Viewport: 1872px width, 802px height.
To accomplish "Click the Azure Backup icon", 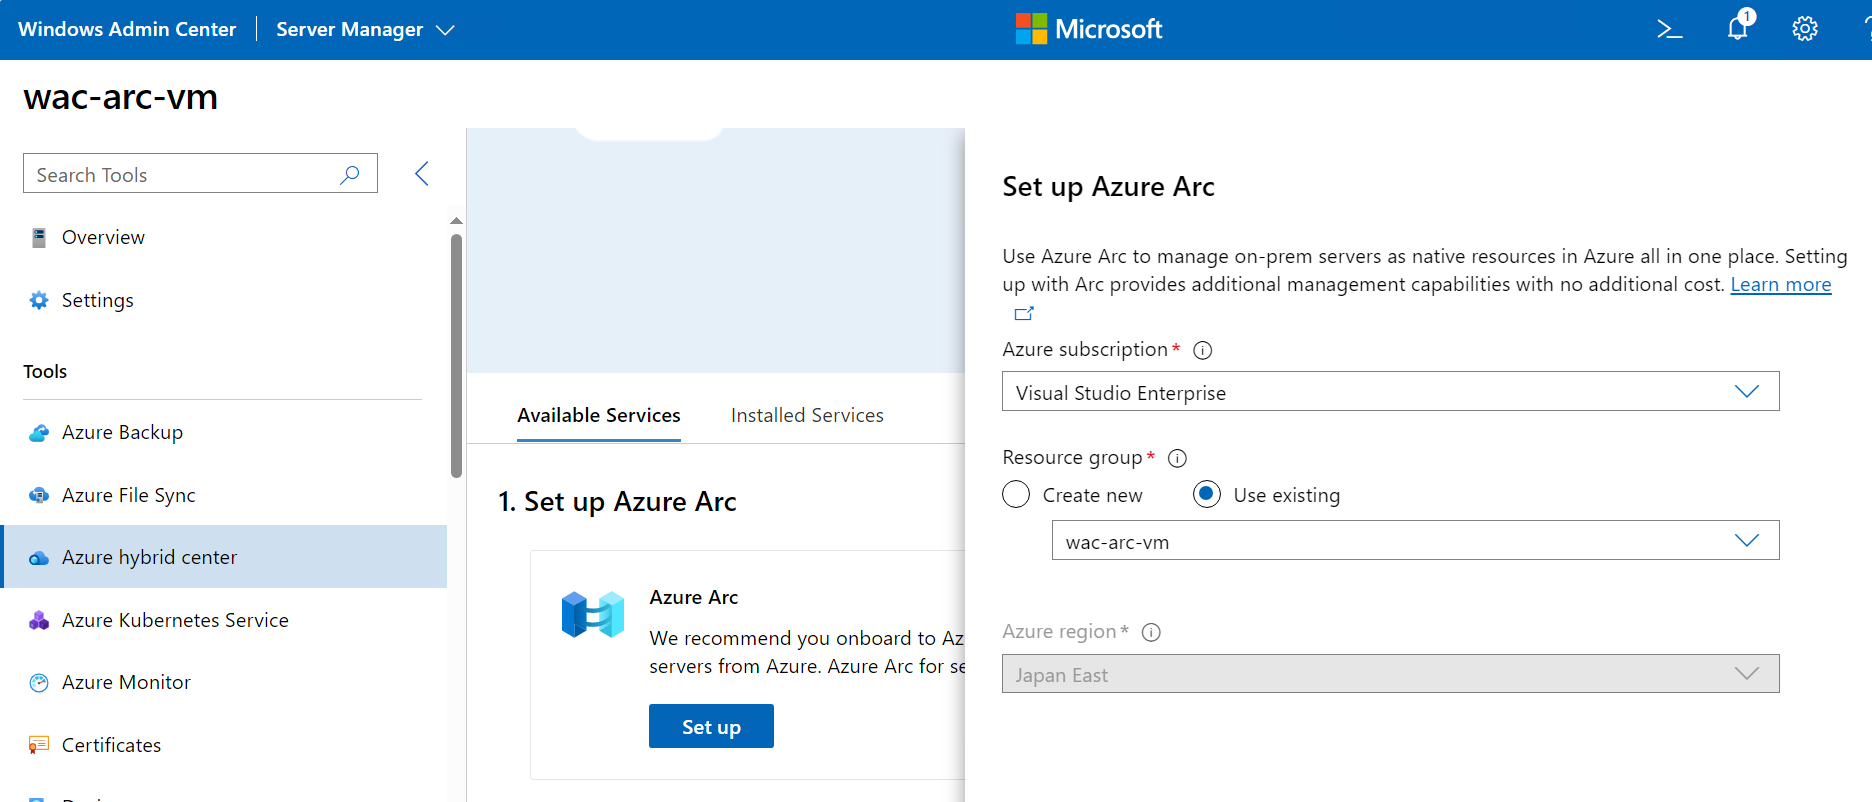I will click(39, 433).
